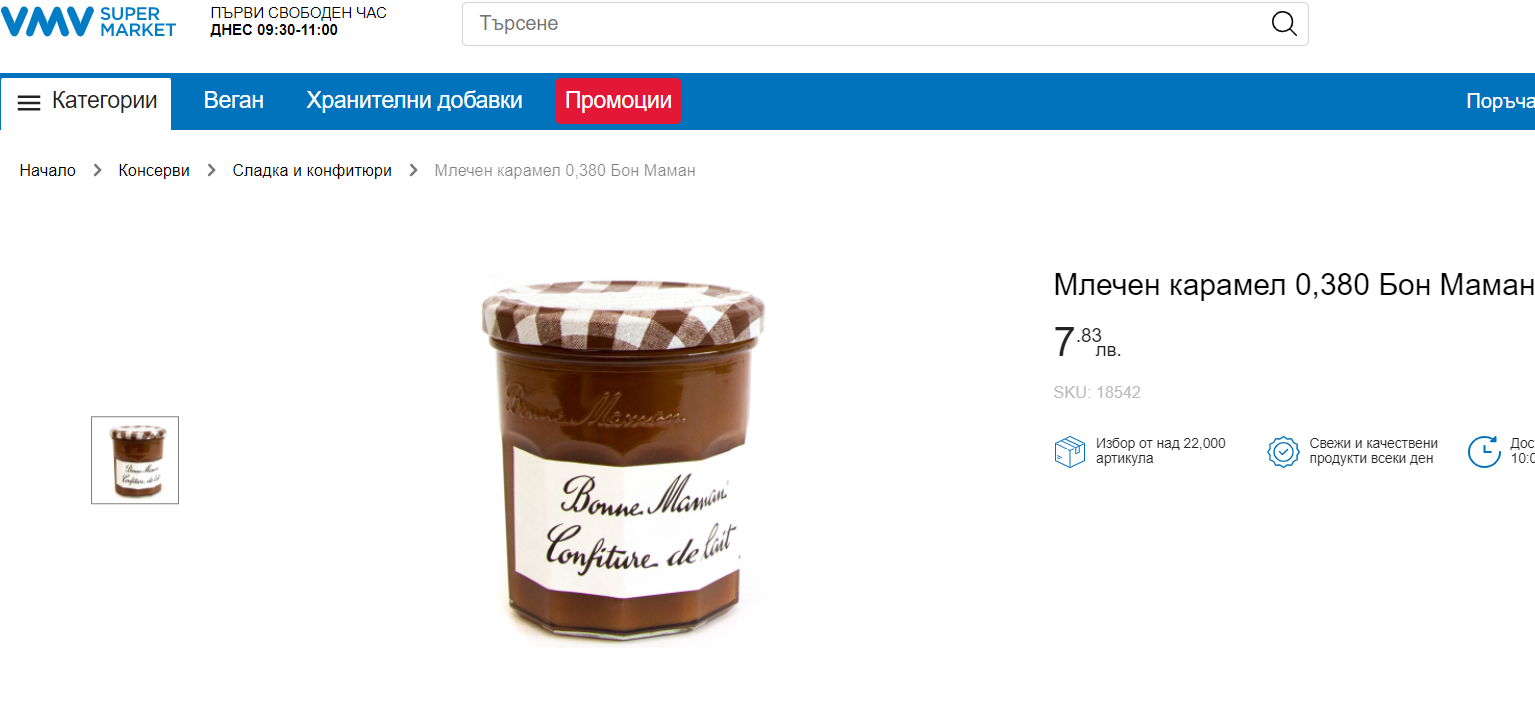Click the search magnifier icon
Viewport: 1535px width, 708px height.
[x=1284, y=24]
